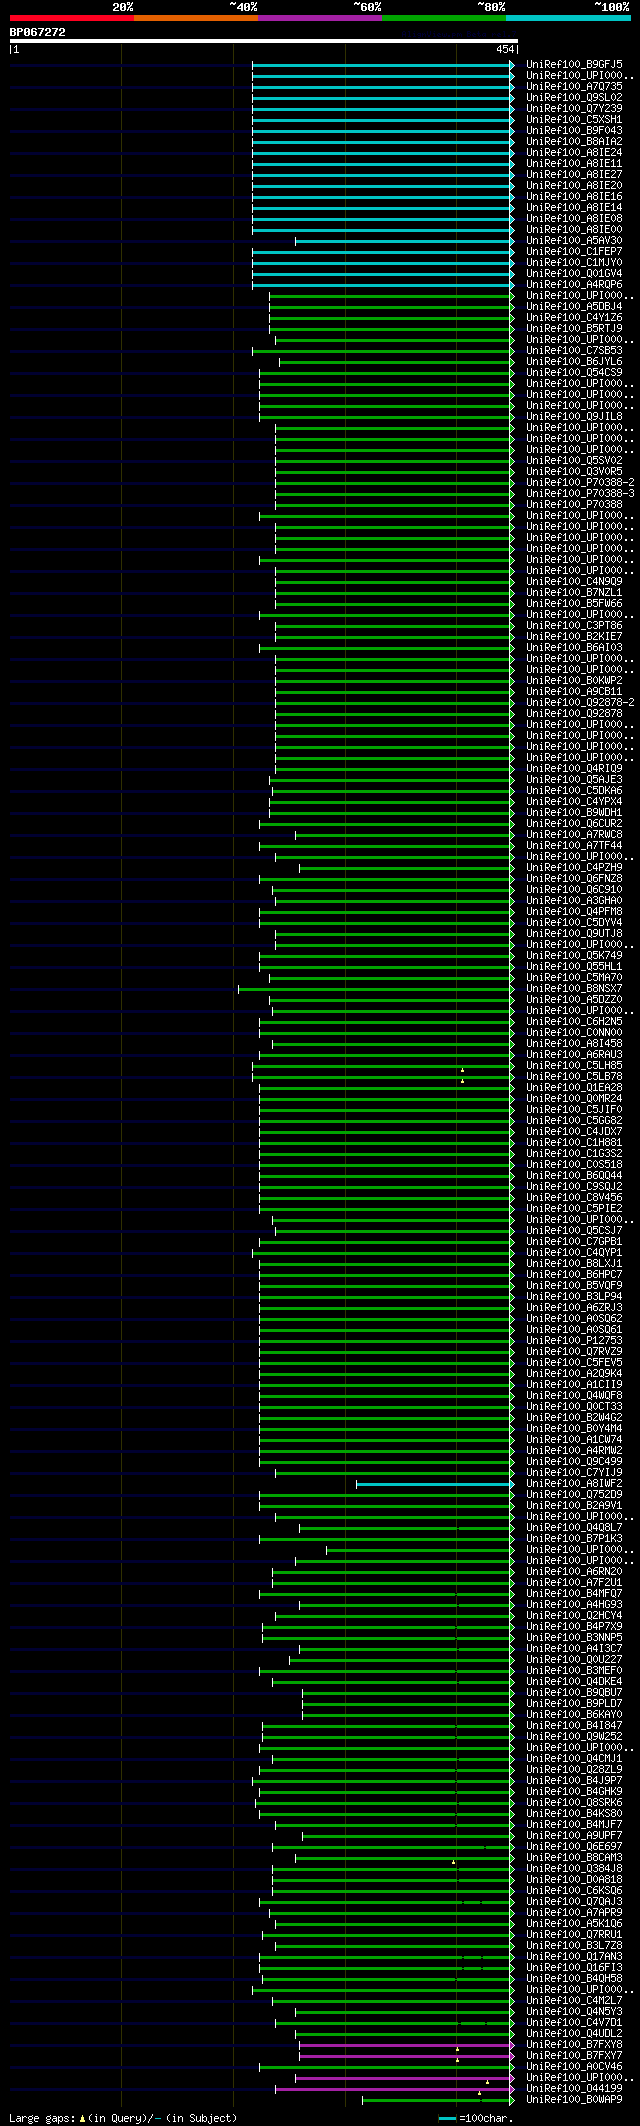Click the UniRef100_B0KWP2 label

(575, 680)
